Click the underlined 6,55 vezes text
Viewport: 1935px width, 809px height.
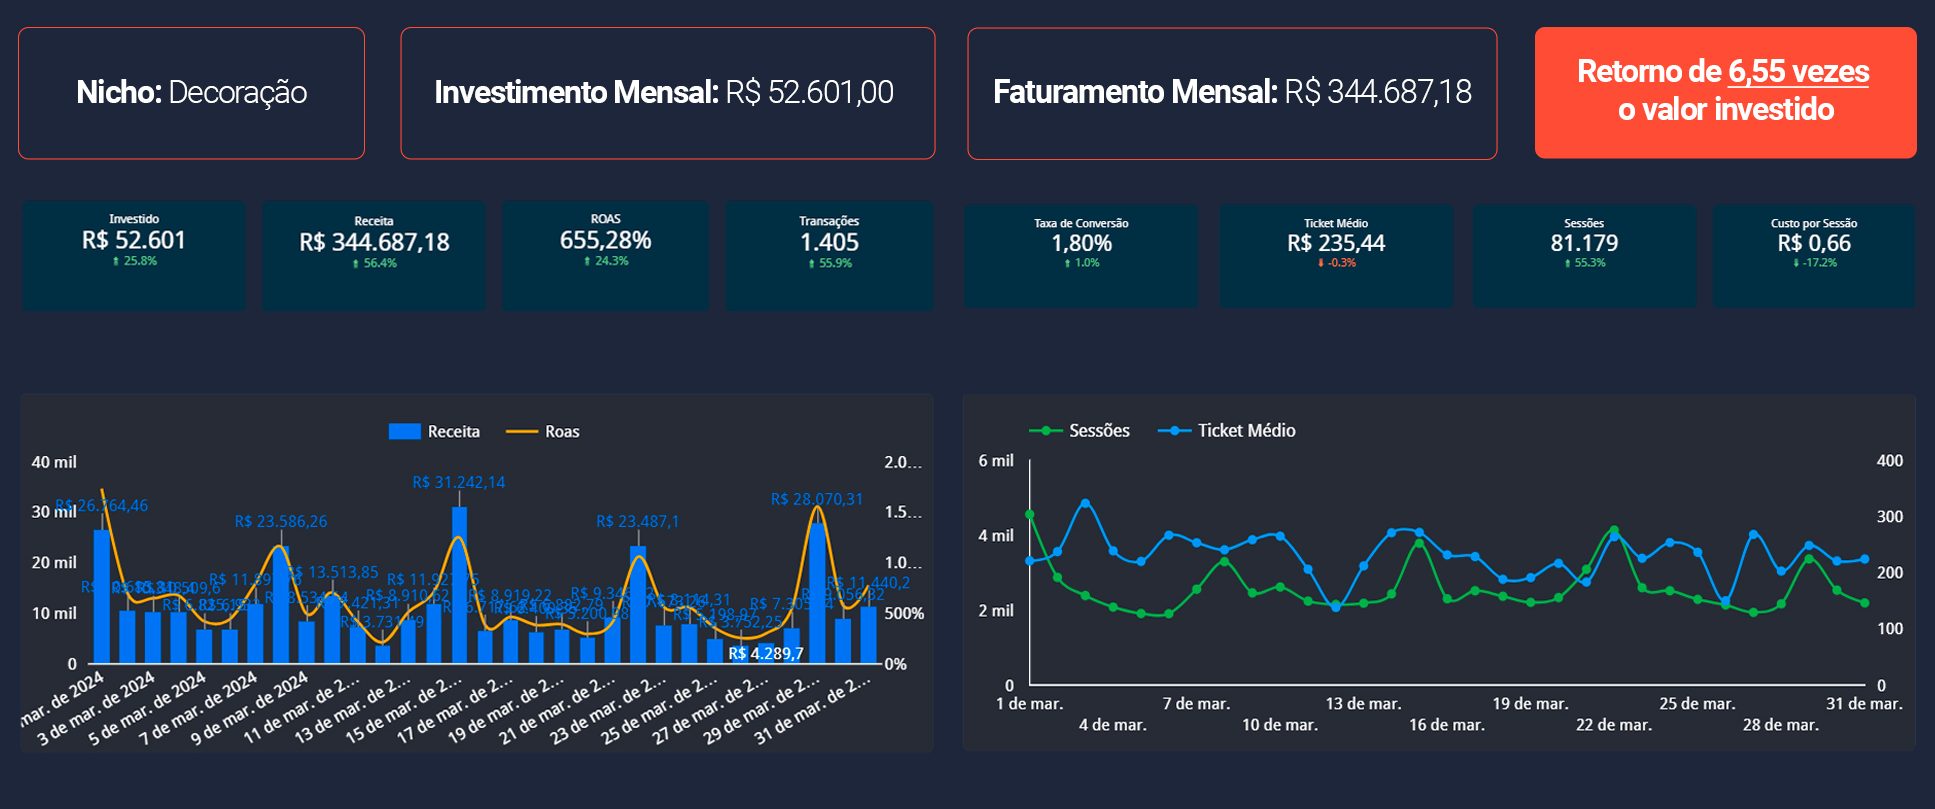[1798, 72]
